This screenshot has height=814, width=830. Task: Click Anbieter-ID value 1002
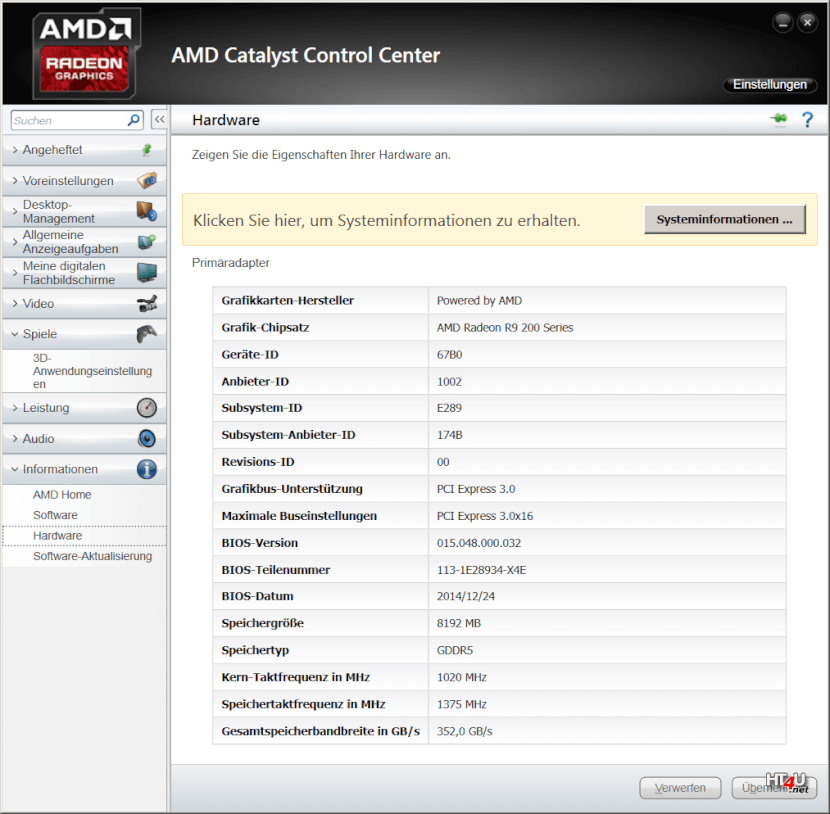(449, 382)
